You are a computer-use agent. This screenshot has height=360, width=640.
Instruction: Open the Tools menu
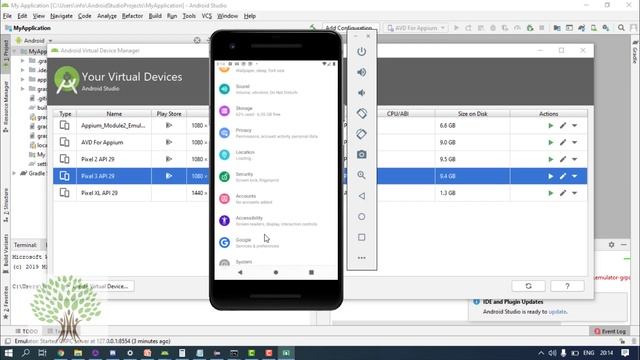coord(189,16)
